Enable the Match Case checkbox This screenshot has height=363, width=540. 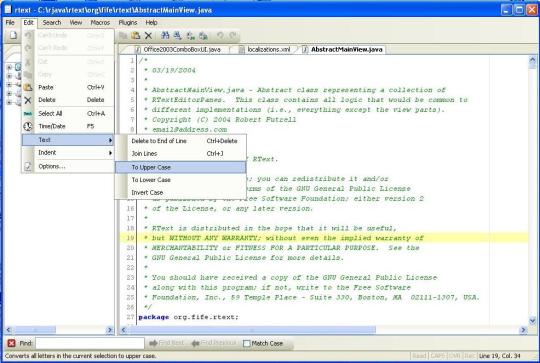[x=247, y=343]
